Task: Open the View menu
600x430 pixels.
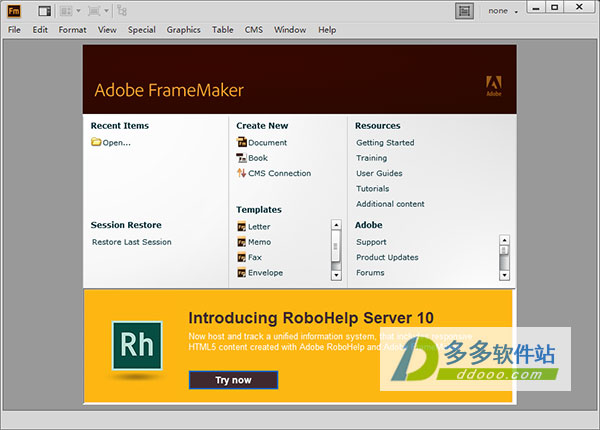Action: [107, 29]
